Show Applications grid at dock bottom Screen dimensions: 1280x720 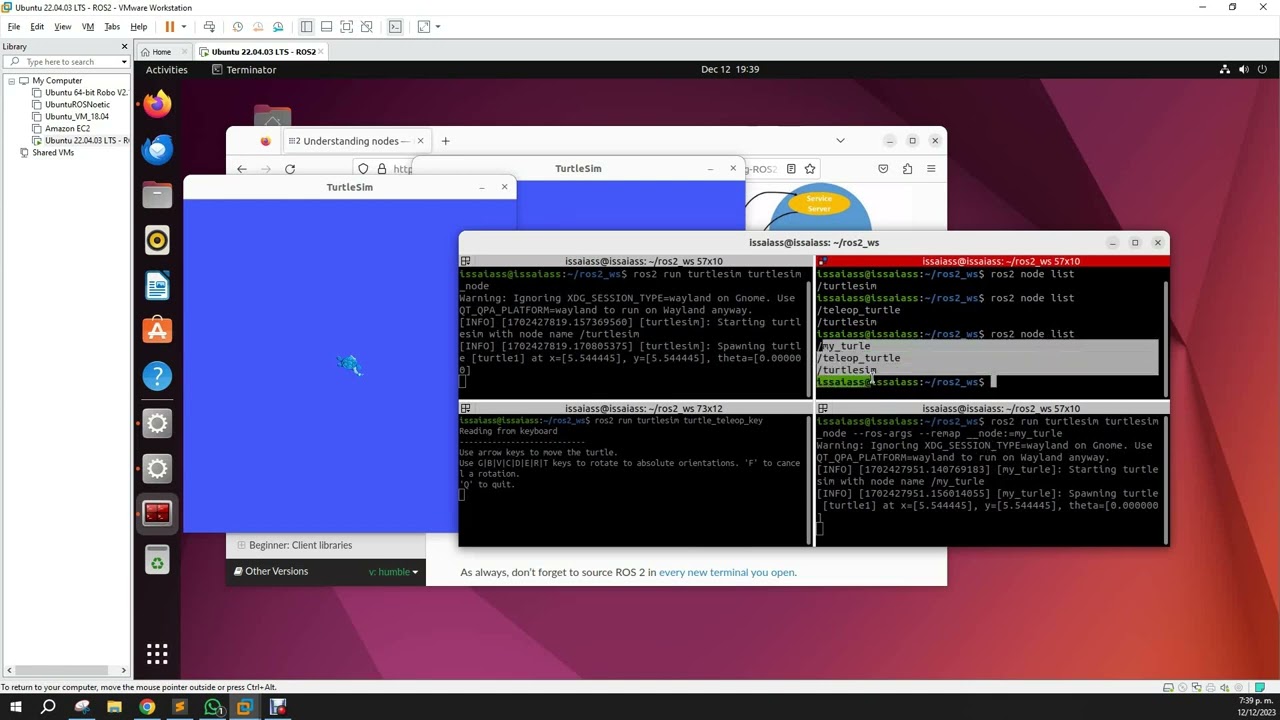click(157, 654)
